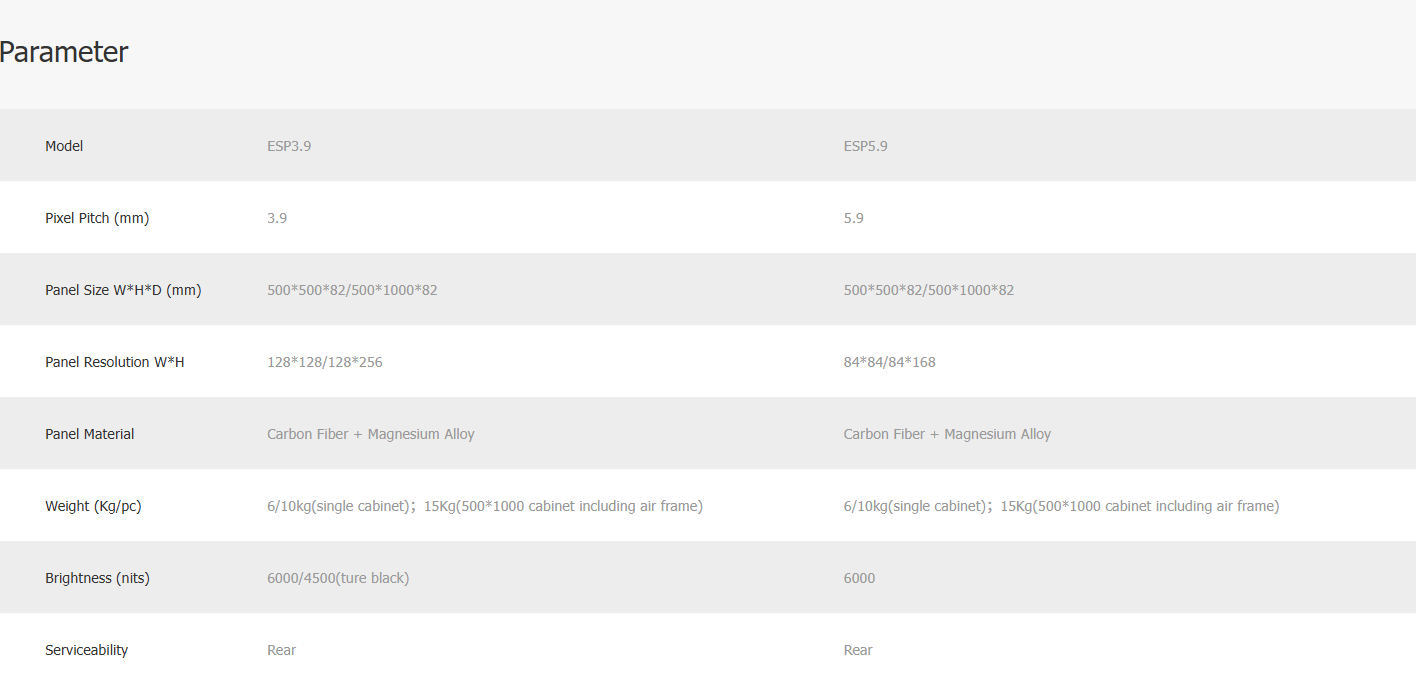This screenshot has height=683, width=1416.
Task: Click the Model row label
Action: coord(64,146)
